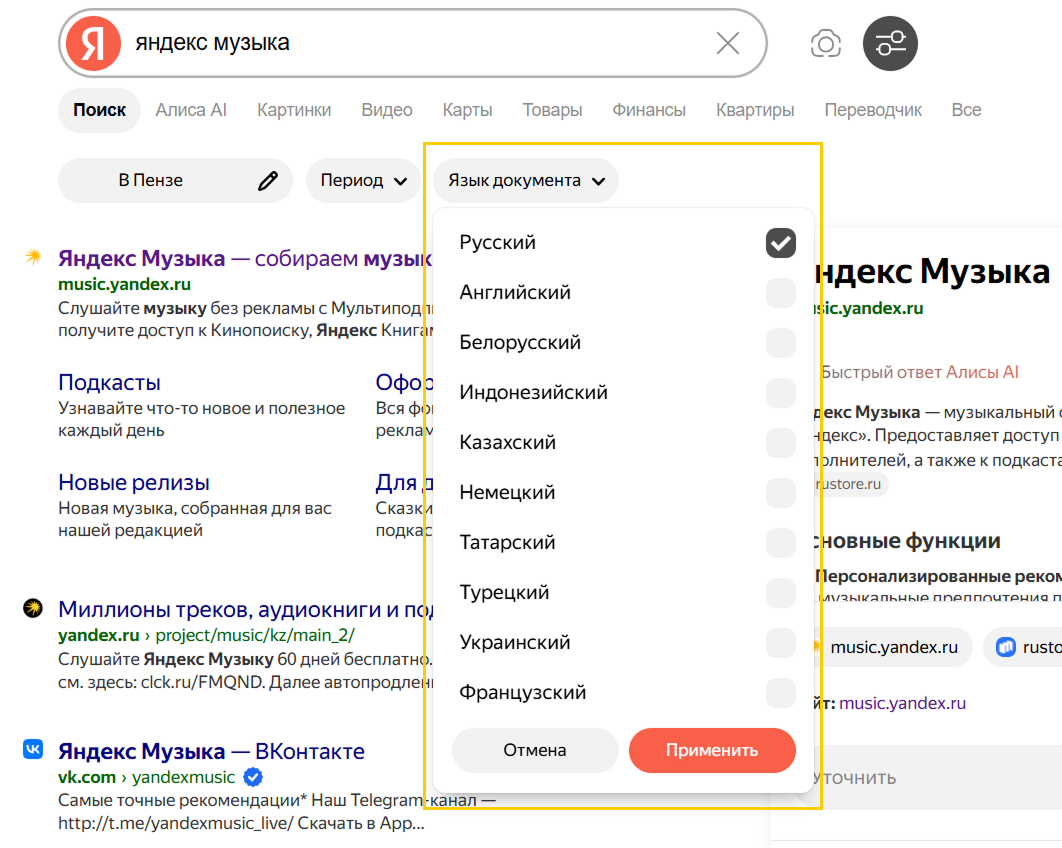Click the Белорусский language label
Viewport: 1062px width, 848px height.
pos(520,343)
